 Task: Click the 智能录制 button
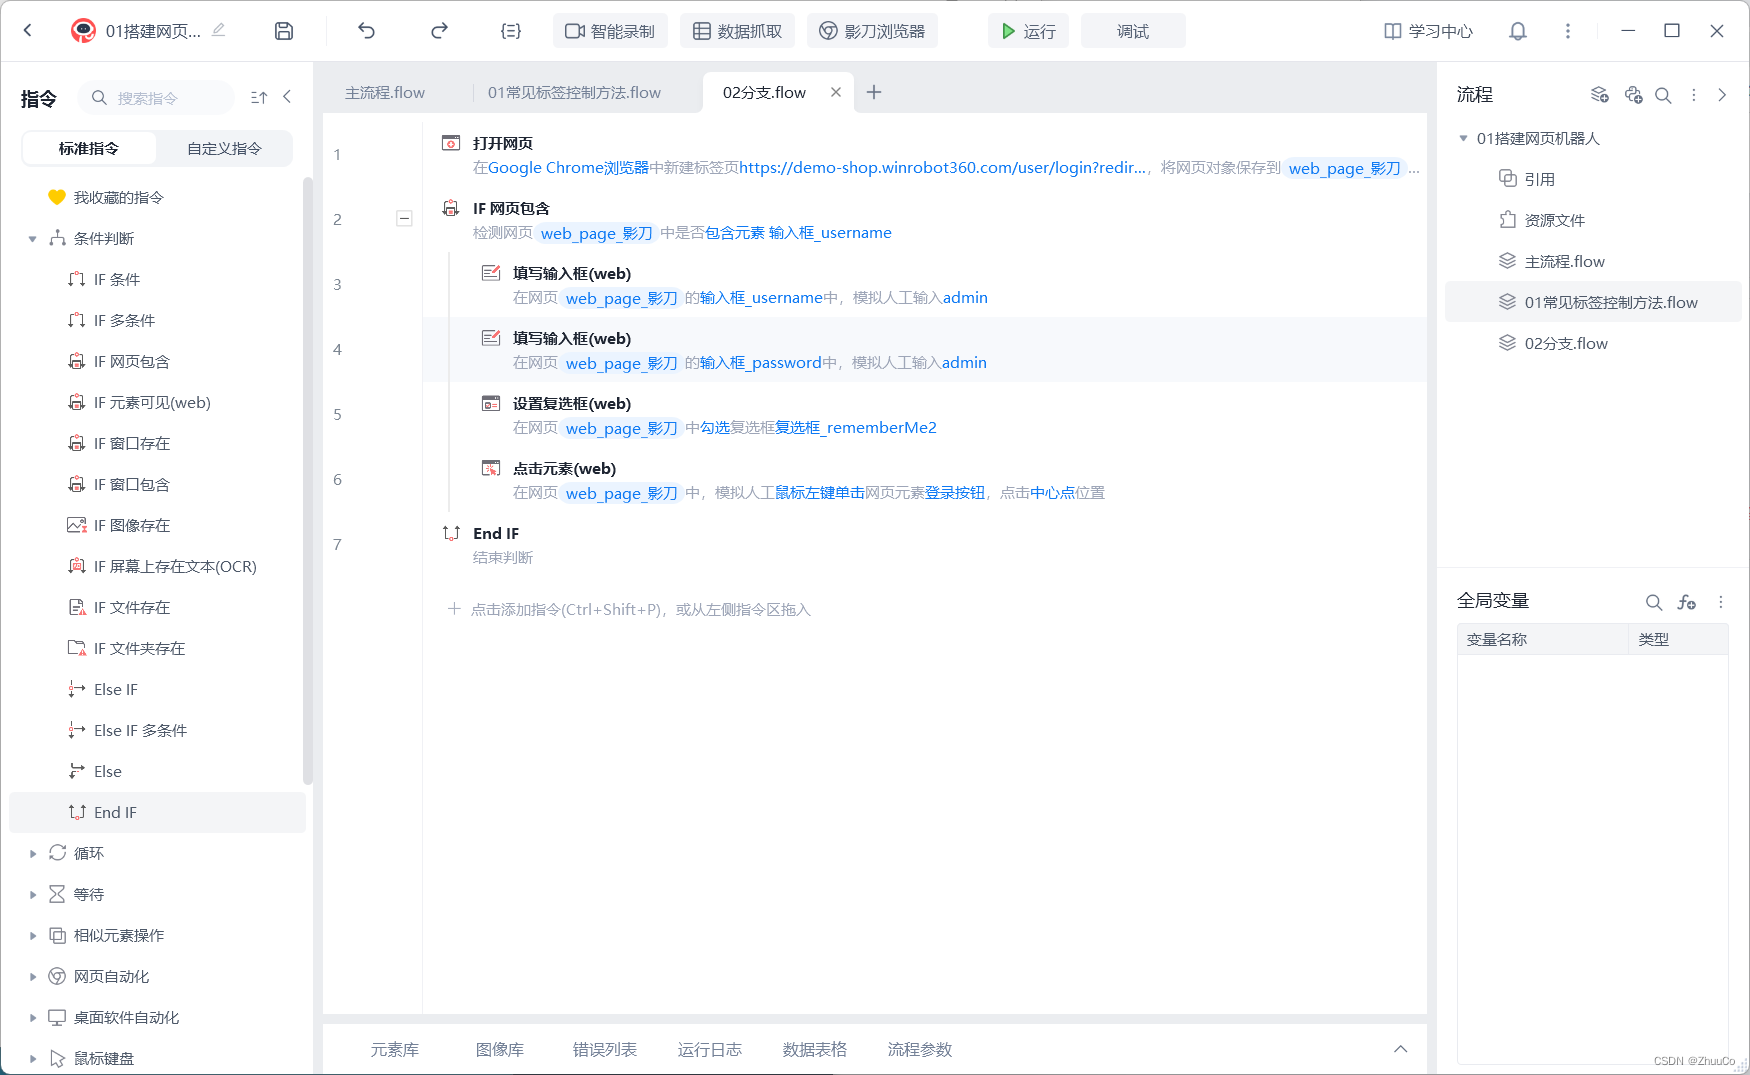click(610, 31)
